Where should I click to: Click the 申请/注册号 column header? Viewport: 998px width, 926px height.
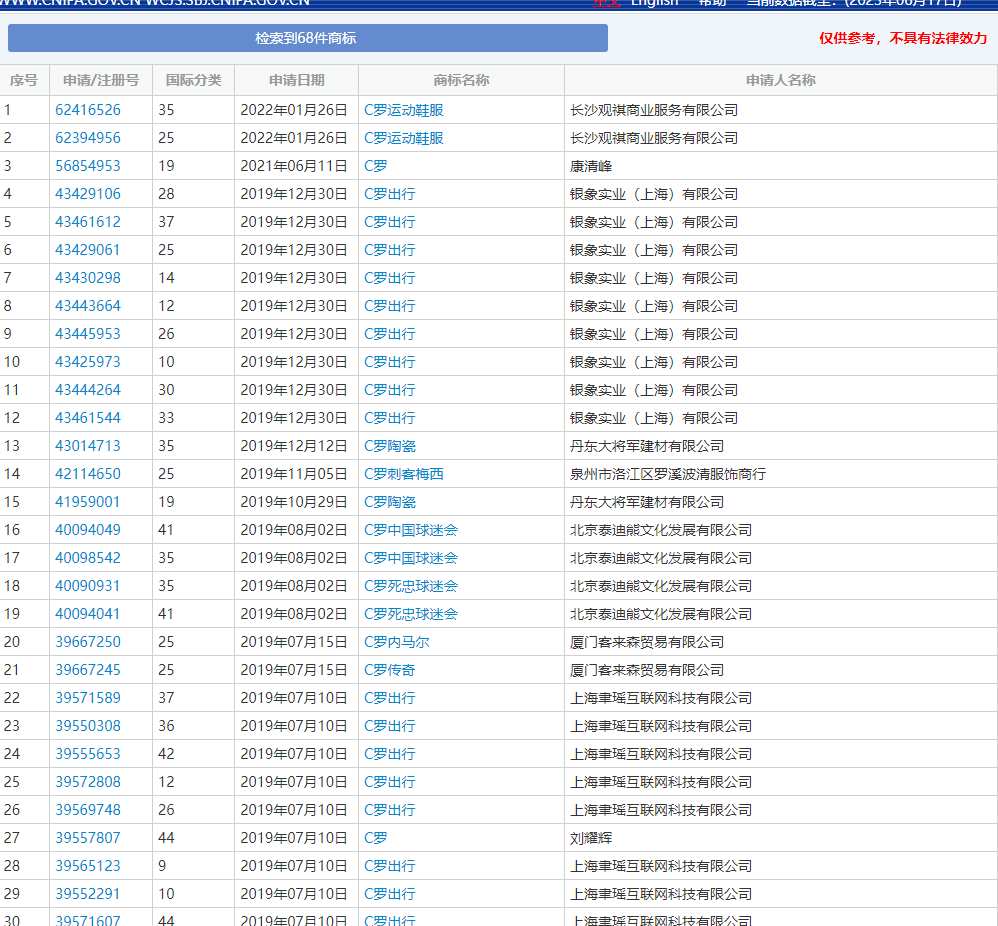coord(101,80)
